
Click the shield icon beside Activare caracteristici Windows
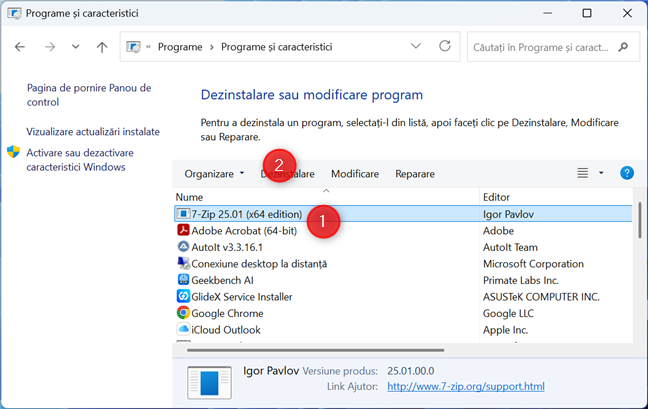[x=13, y=152]
